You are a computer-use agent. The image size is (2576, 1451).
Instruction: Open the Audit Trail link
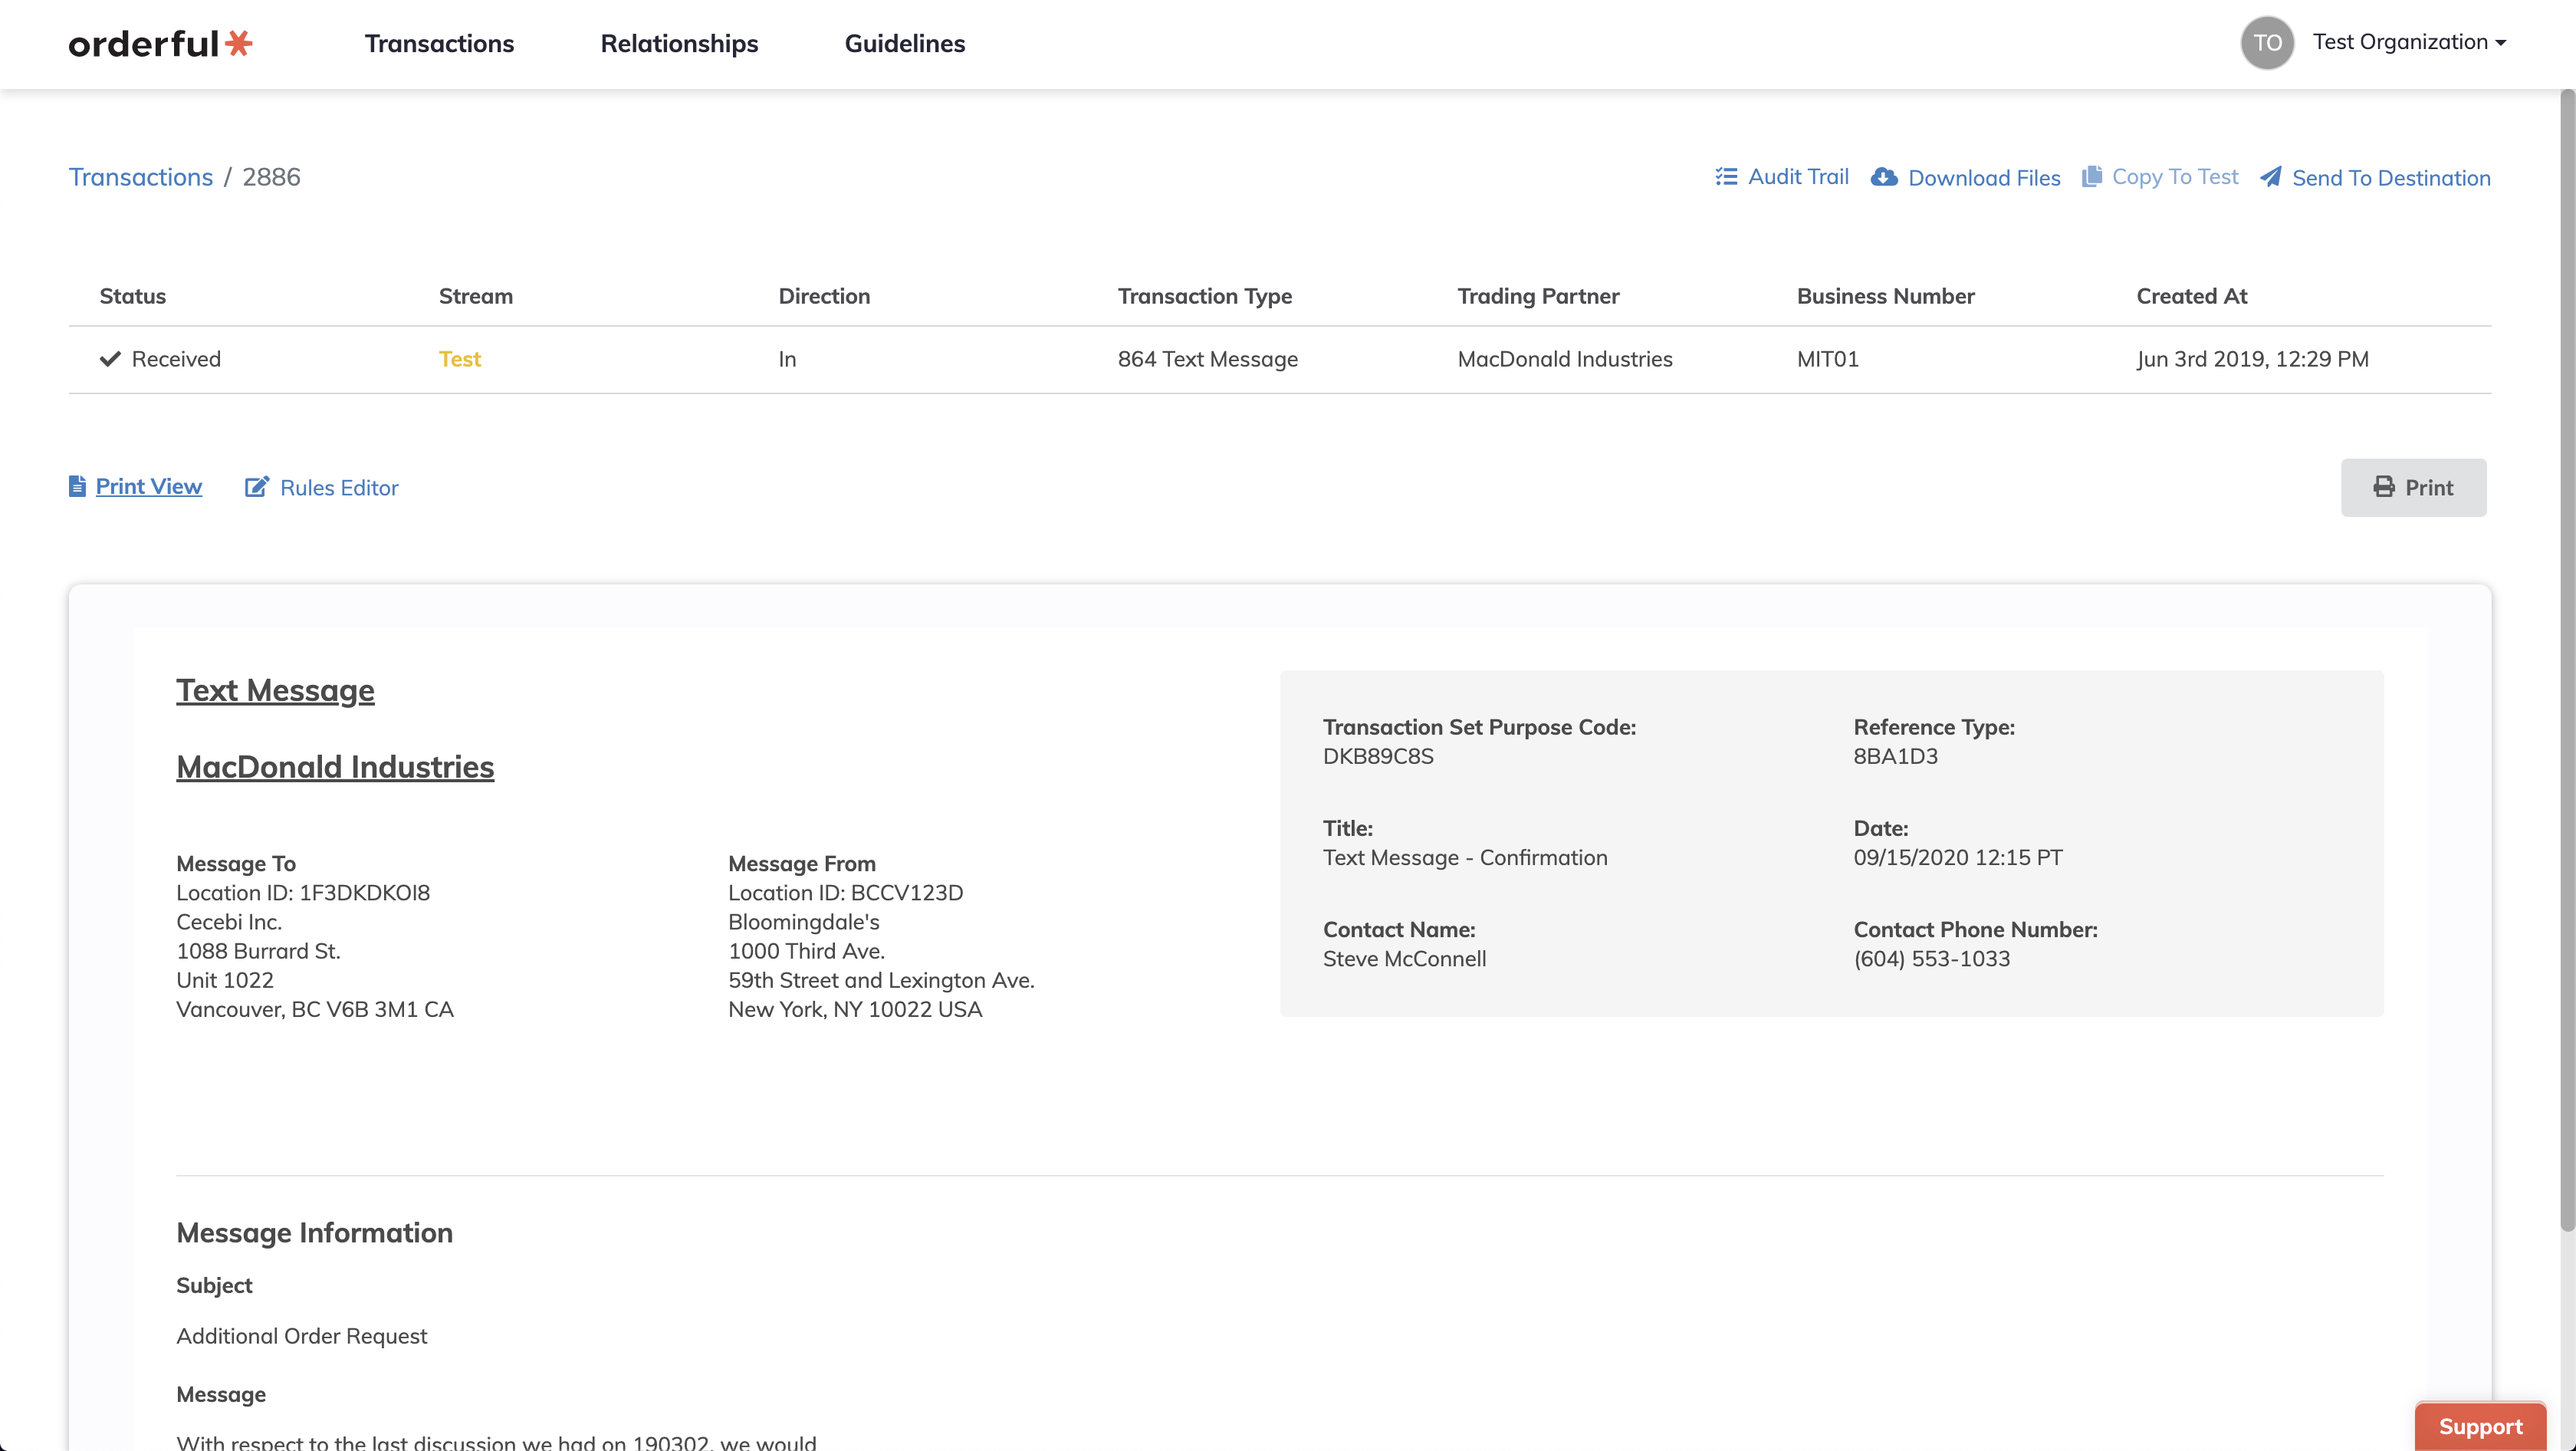1798,177
